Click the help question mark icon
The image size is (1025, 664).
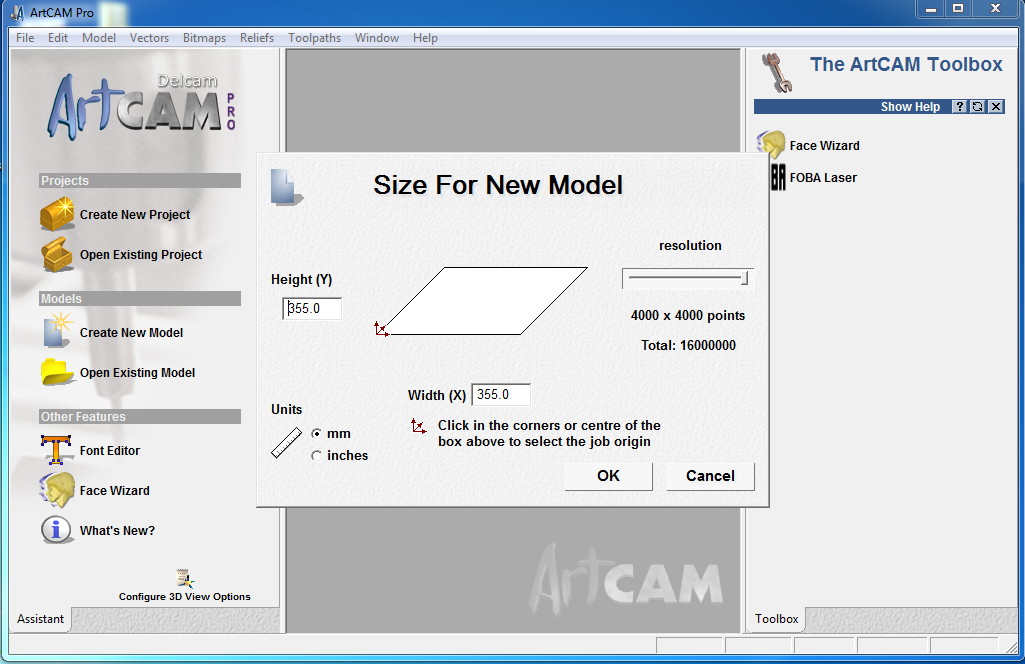[958, 107]
